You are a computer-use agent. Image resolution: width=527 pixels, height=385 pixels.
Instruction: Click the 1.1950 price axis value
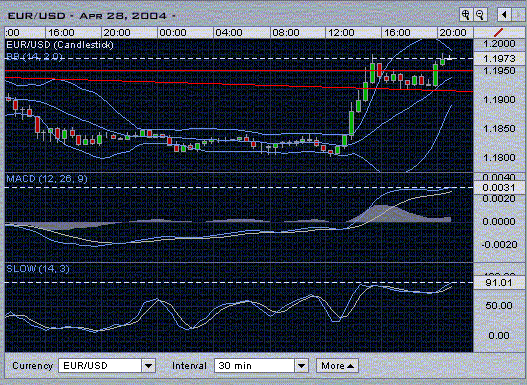pos(499,71)
